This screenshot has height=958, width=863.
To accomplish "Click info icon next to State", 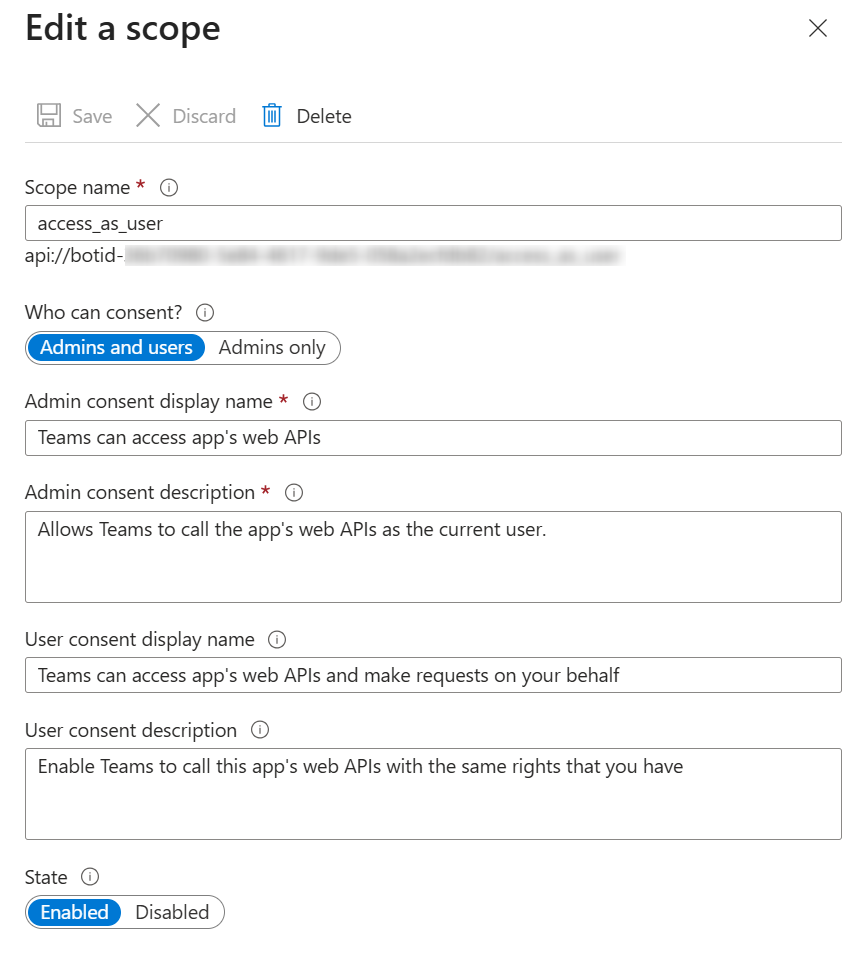I will click(x=90, y=877).
